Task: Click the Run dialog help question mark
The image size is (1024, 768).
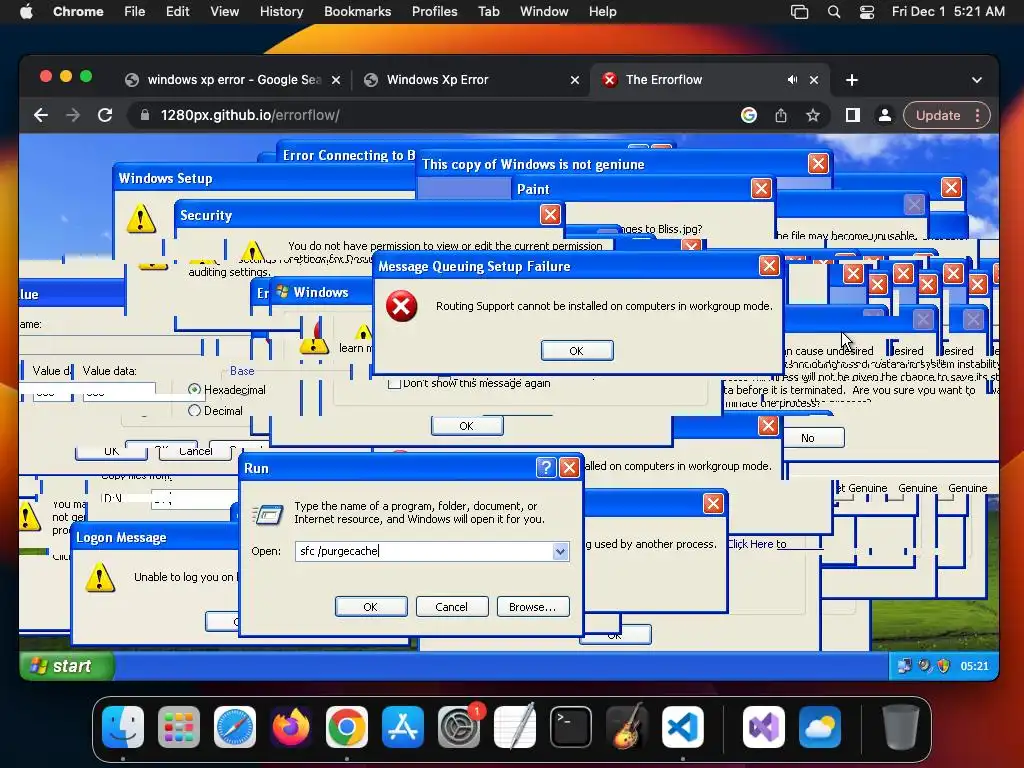Action: [x=545, y=467]
